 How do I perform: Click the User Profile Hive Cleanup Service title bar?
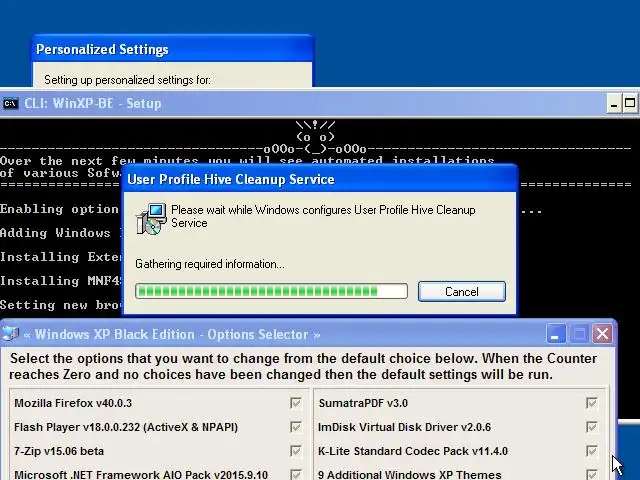tap(320, 179)
